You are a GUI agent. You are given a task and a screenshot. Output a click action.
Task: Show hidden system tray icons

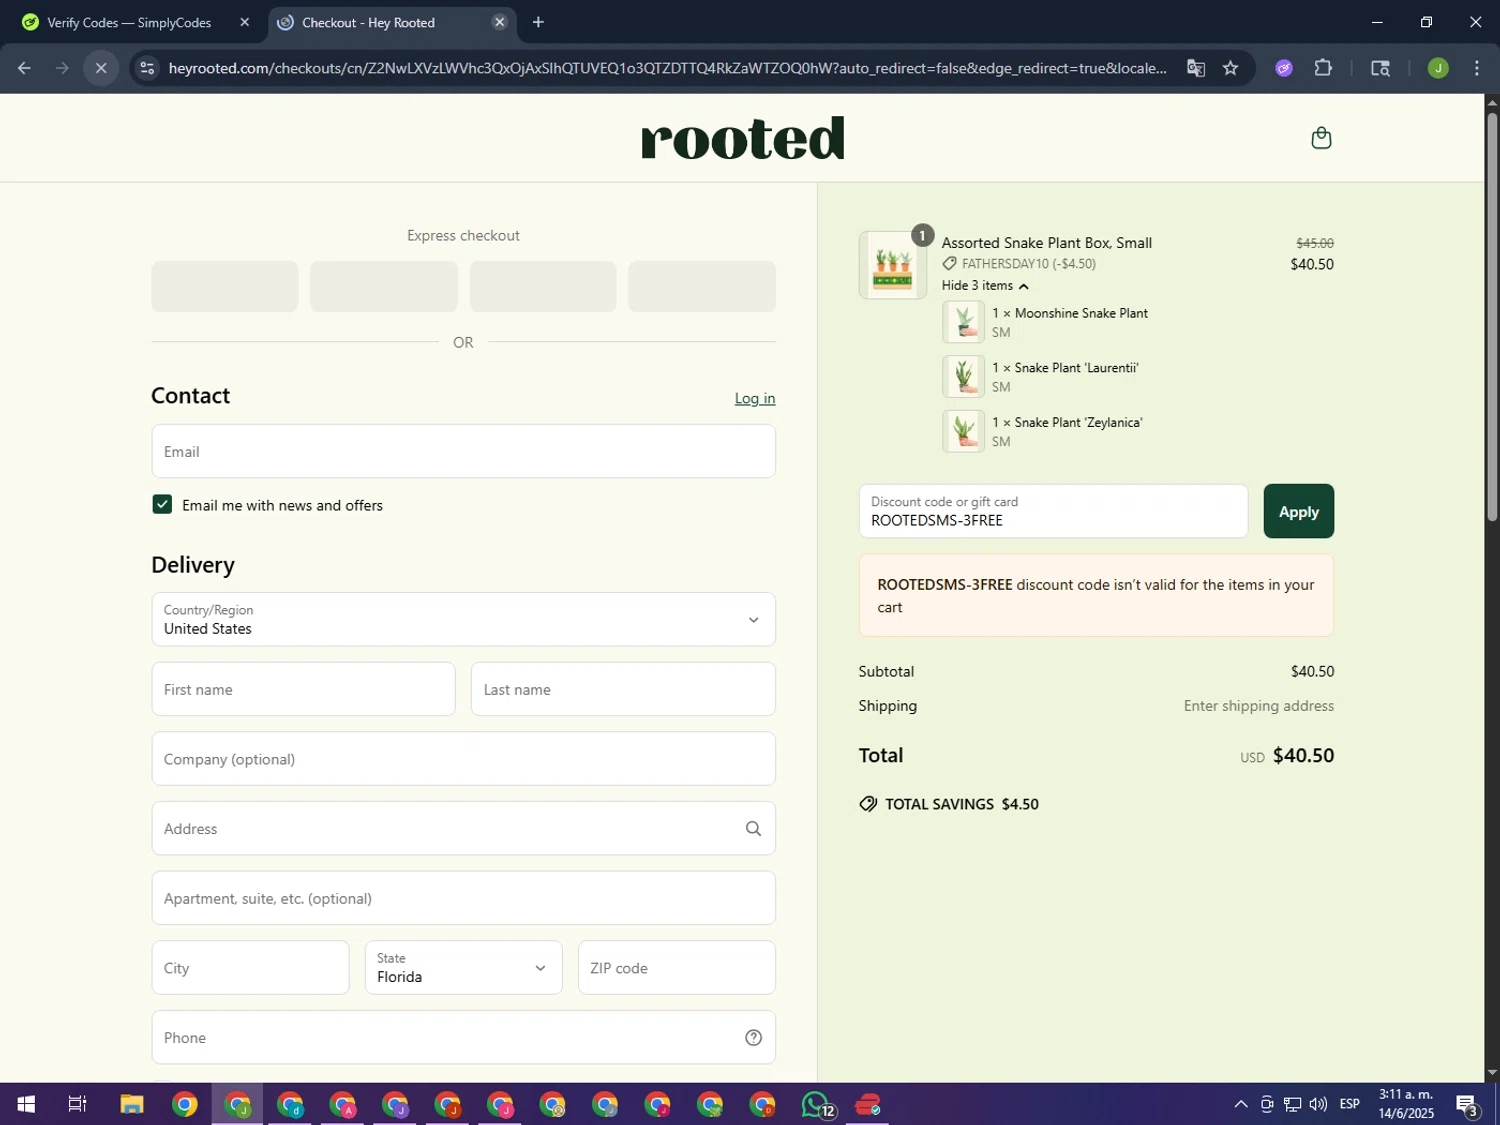coord(1240,1104)
